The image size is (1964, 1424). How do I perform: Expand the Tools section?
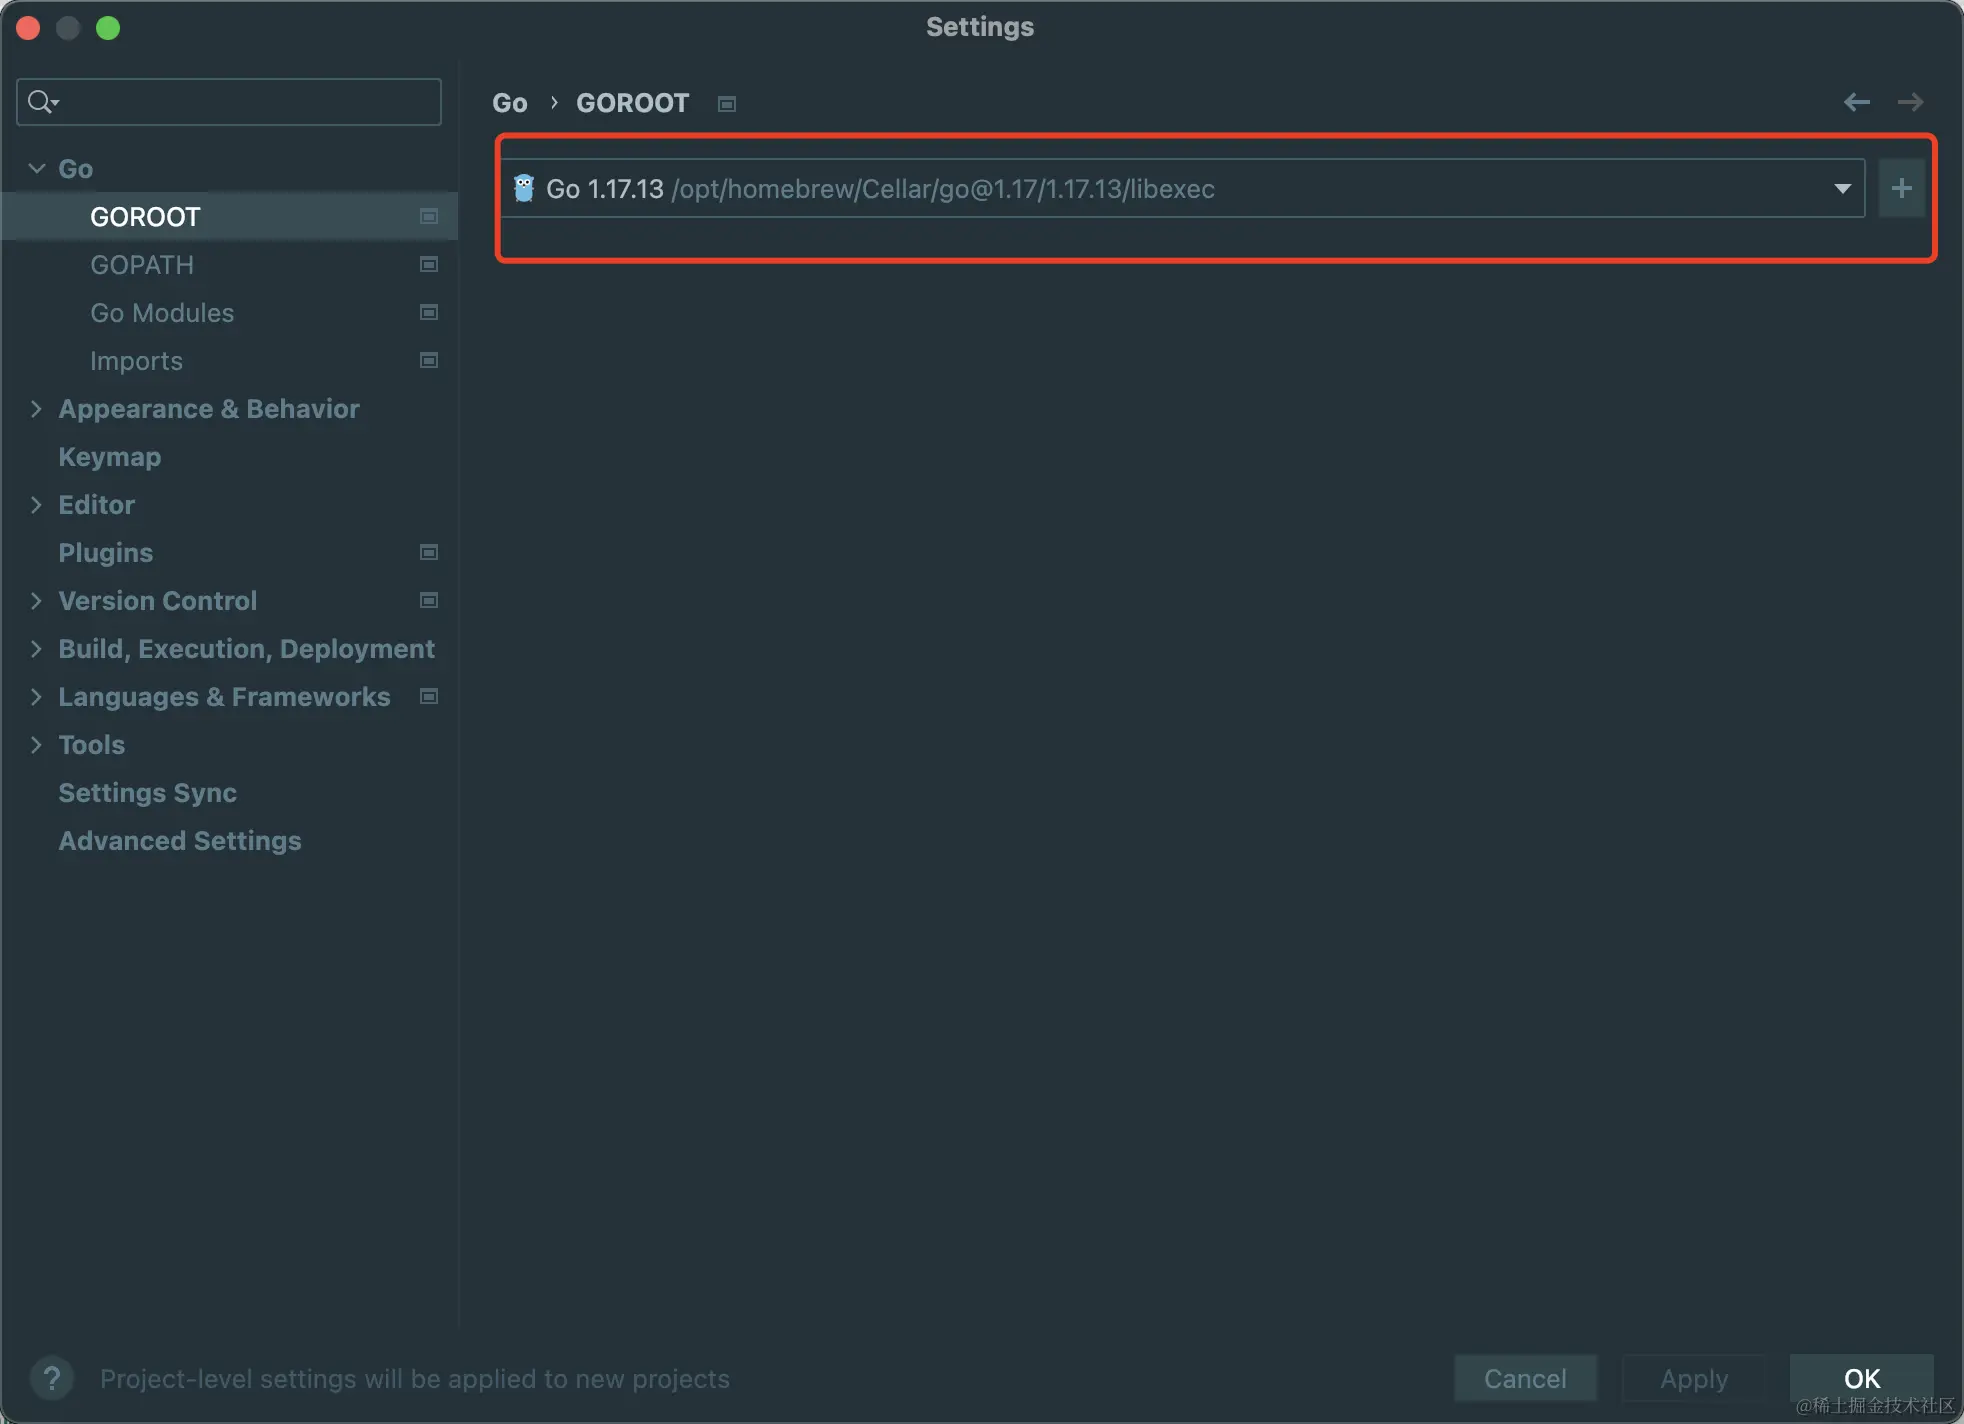[x=37, y=745]
